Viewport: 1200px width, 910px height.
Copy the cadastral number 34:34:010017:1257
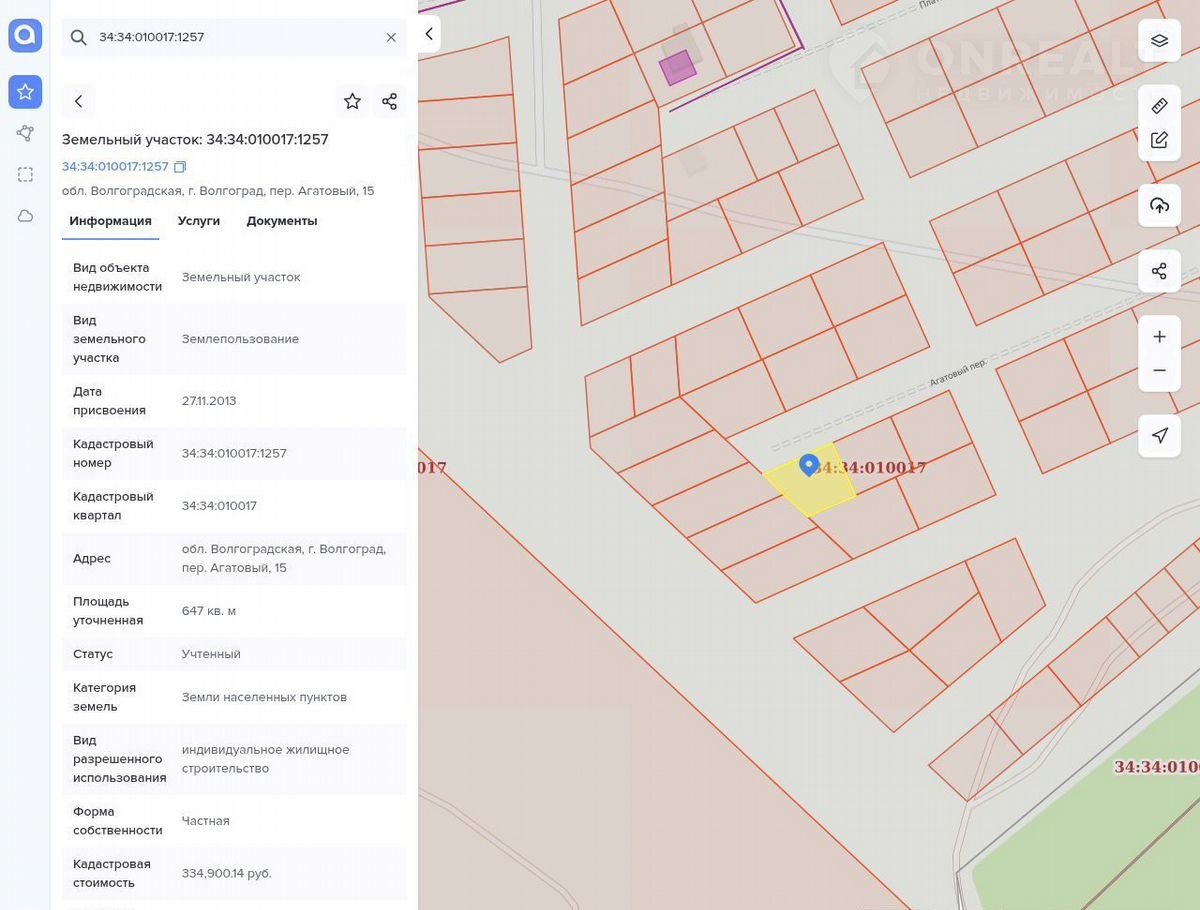(180, 167)
